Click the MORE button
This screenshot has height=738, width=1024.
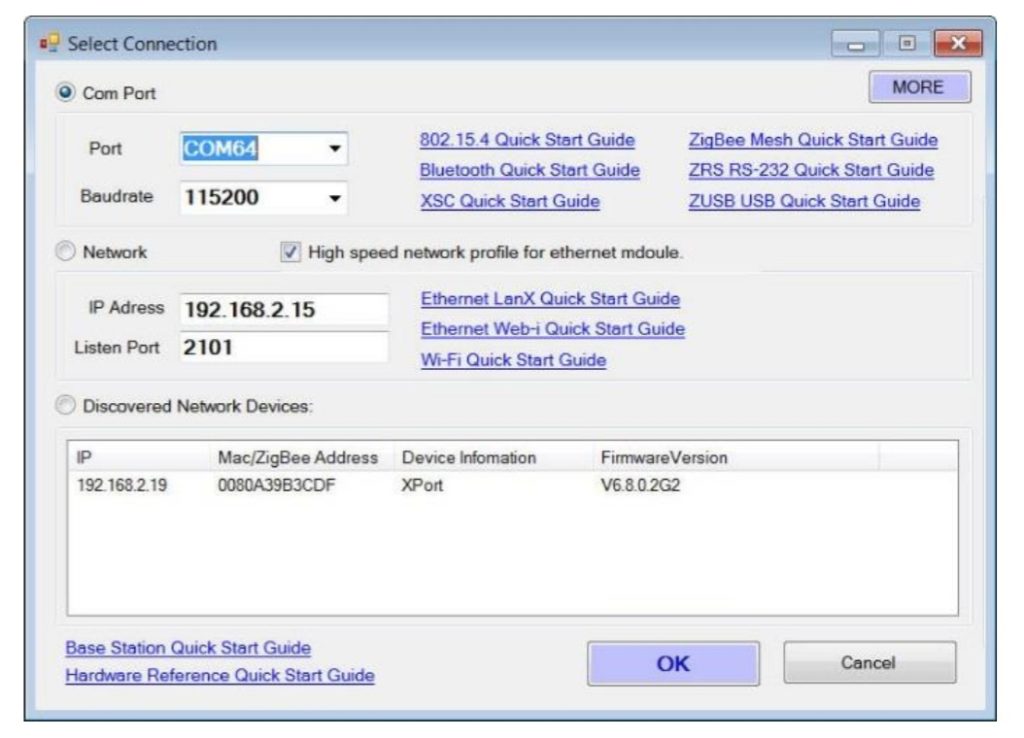pos(919,87)
